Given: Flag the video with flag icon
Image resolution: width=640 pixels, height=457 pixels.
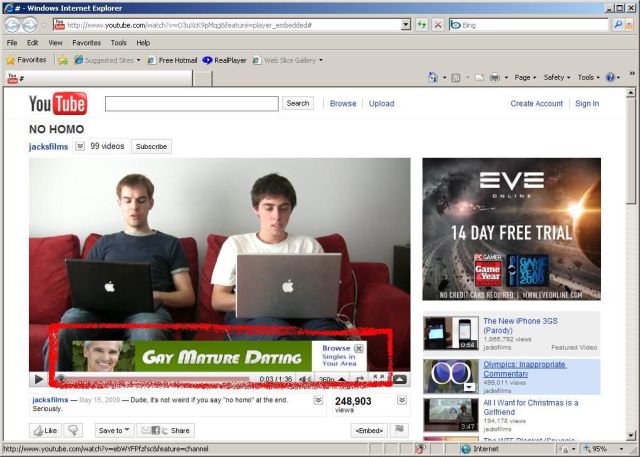Looking at the screenshot, I should 400,430.
